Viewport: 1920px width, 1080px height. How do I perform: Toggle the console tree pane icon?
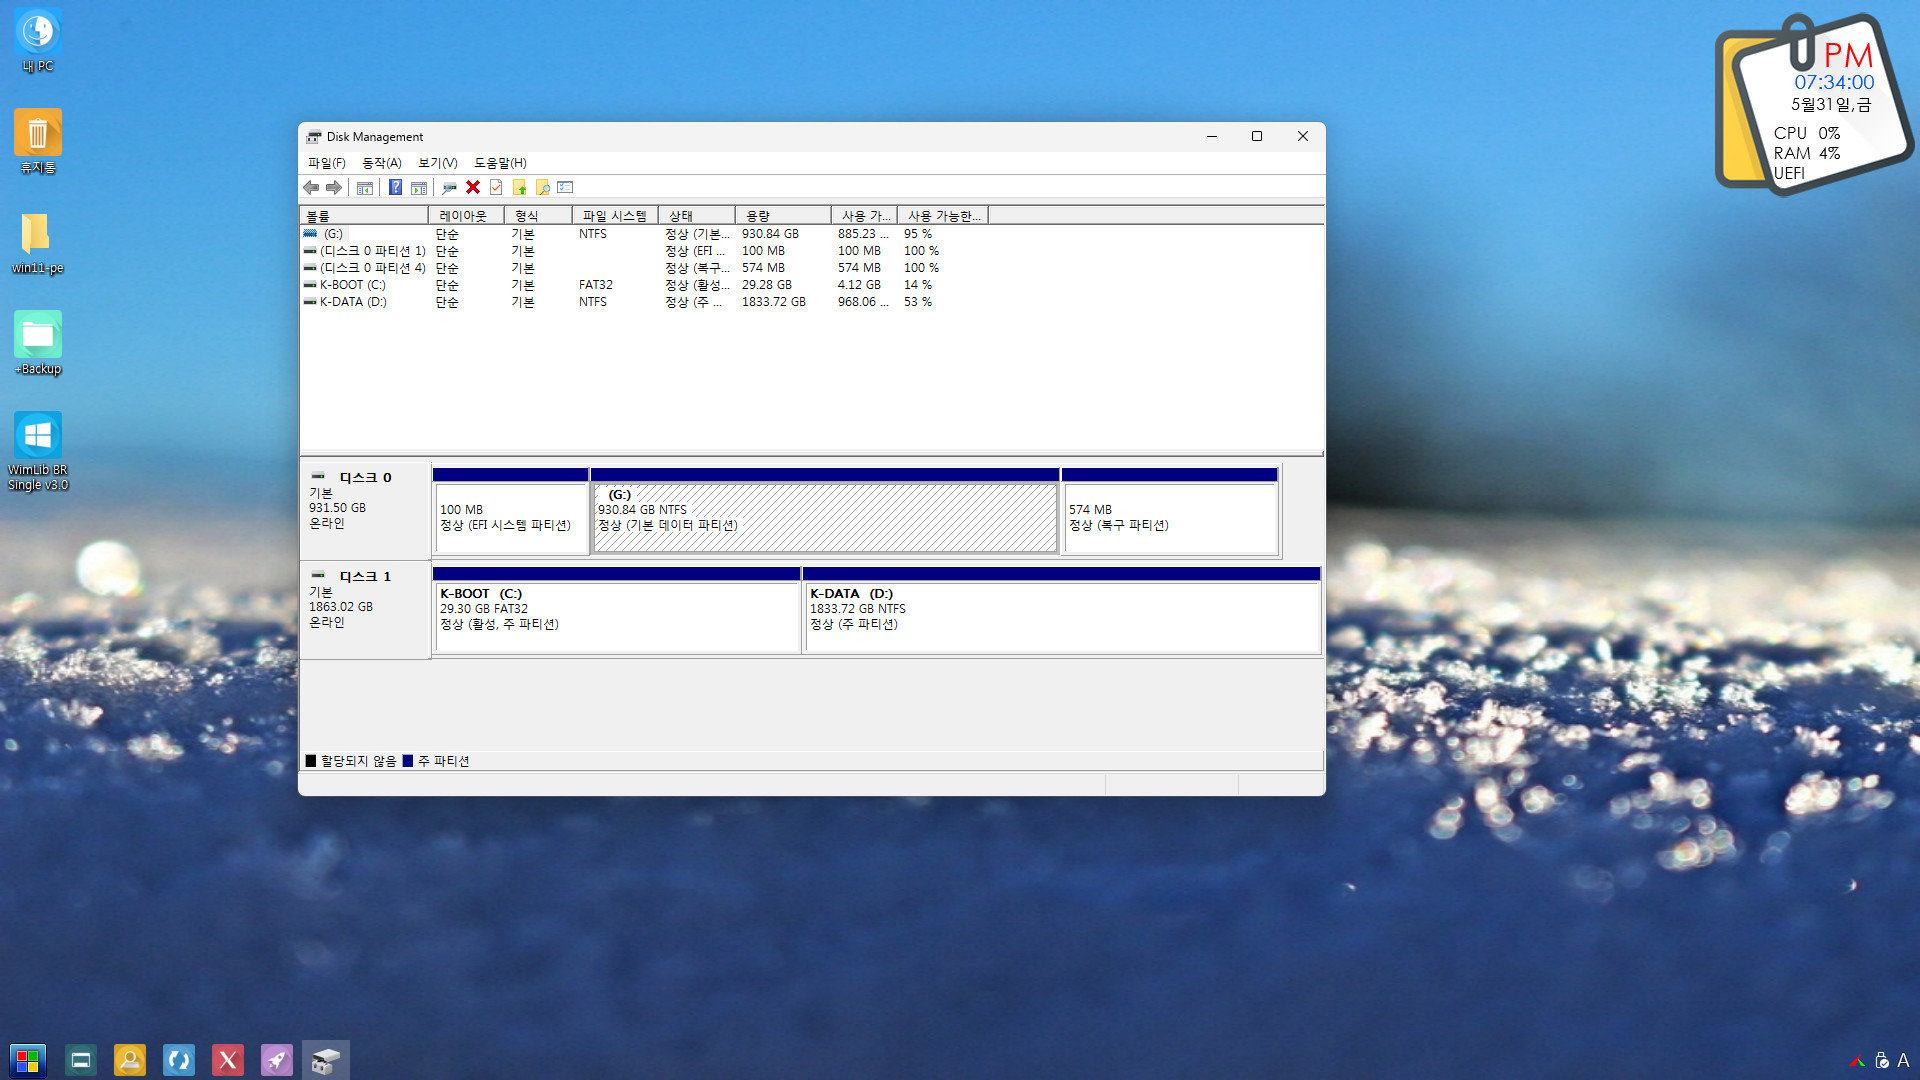(365, 187)
